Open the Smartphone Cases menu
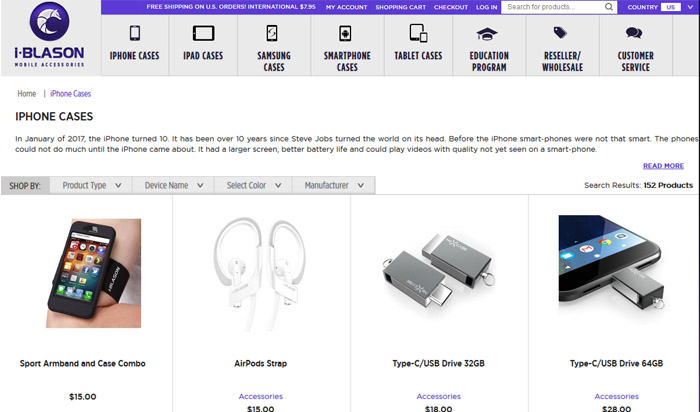This screenshot has width=700, height=412. 347,61
